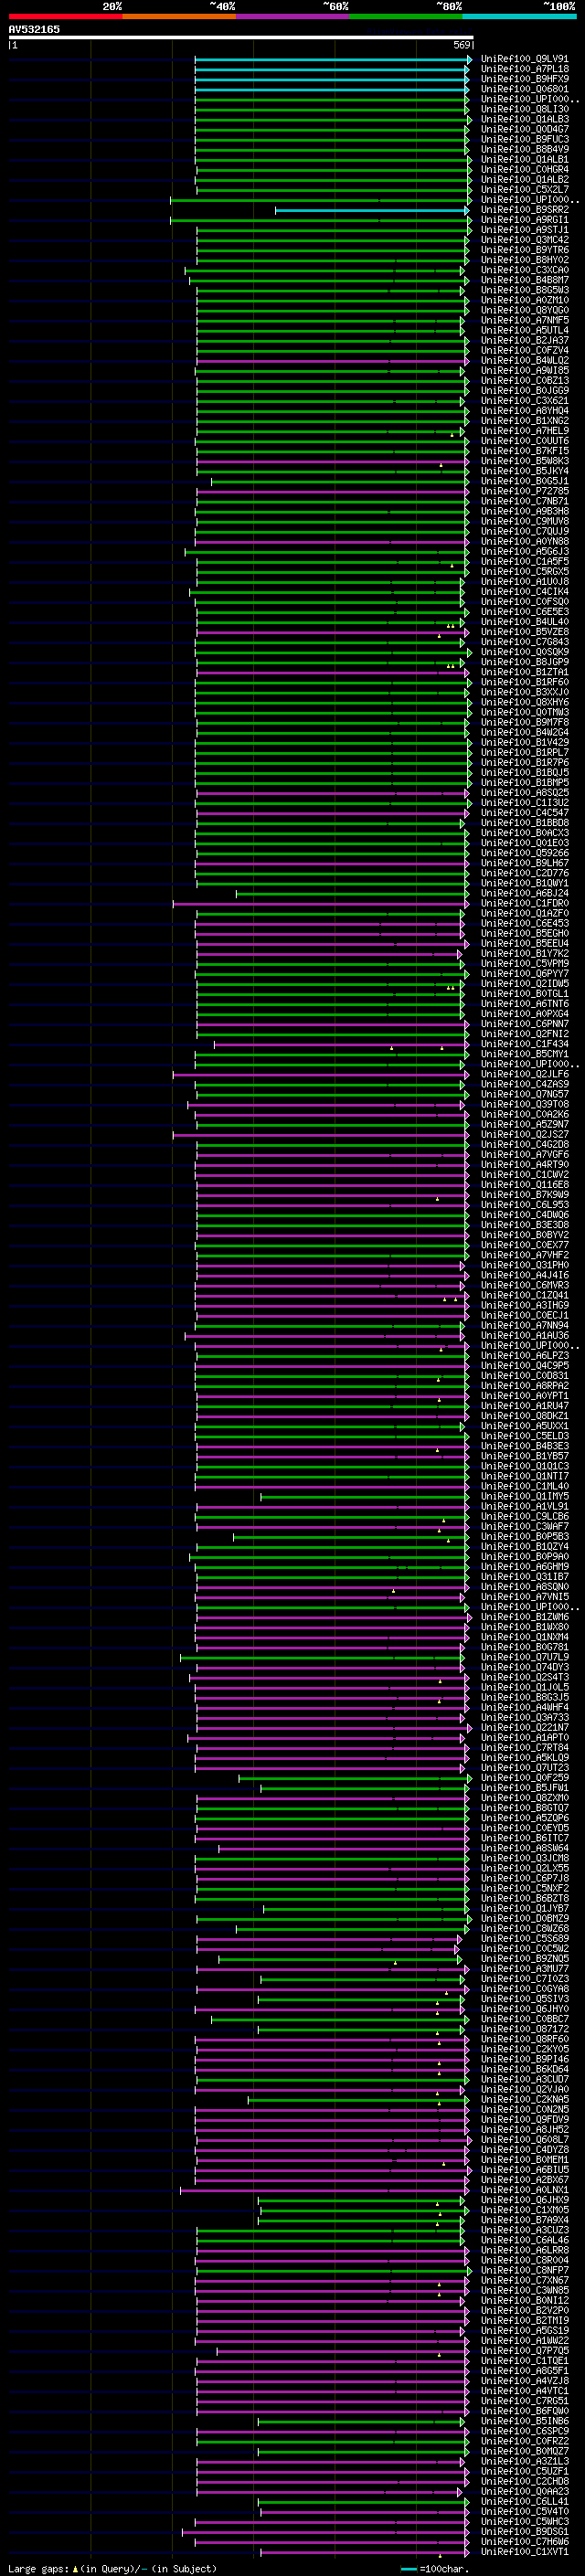The height and width of the screenshot is (2576, 585).
Task: Click the white query sequence bar
Action: 241,38
